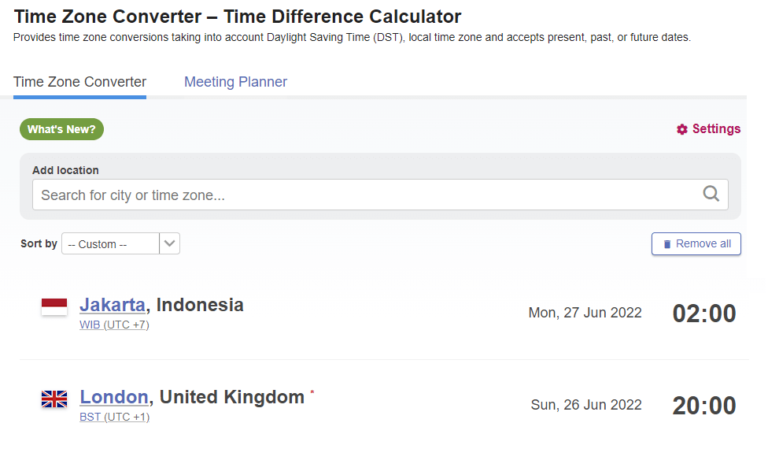Image resolution: width=768 pixels, height=449 pixels.
Task: Click the Remove all button
Action: click(x=696, y=243)
